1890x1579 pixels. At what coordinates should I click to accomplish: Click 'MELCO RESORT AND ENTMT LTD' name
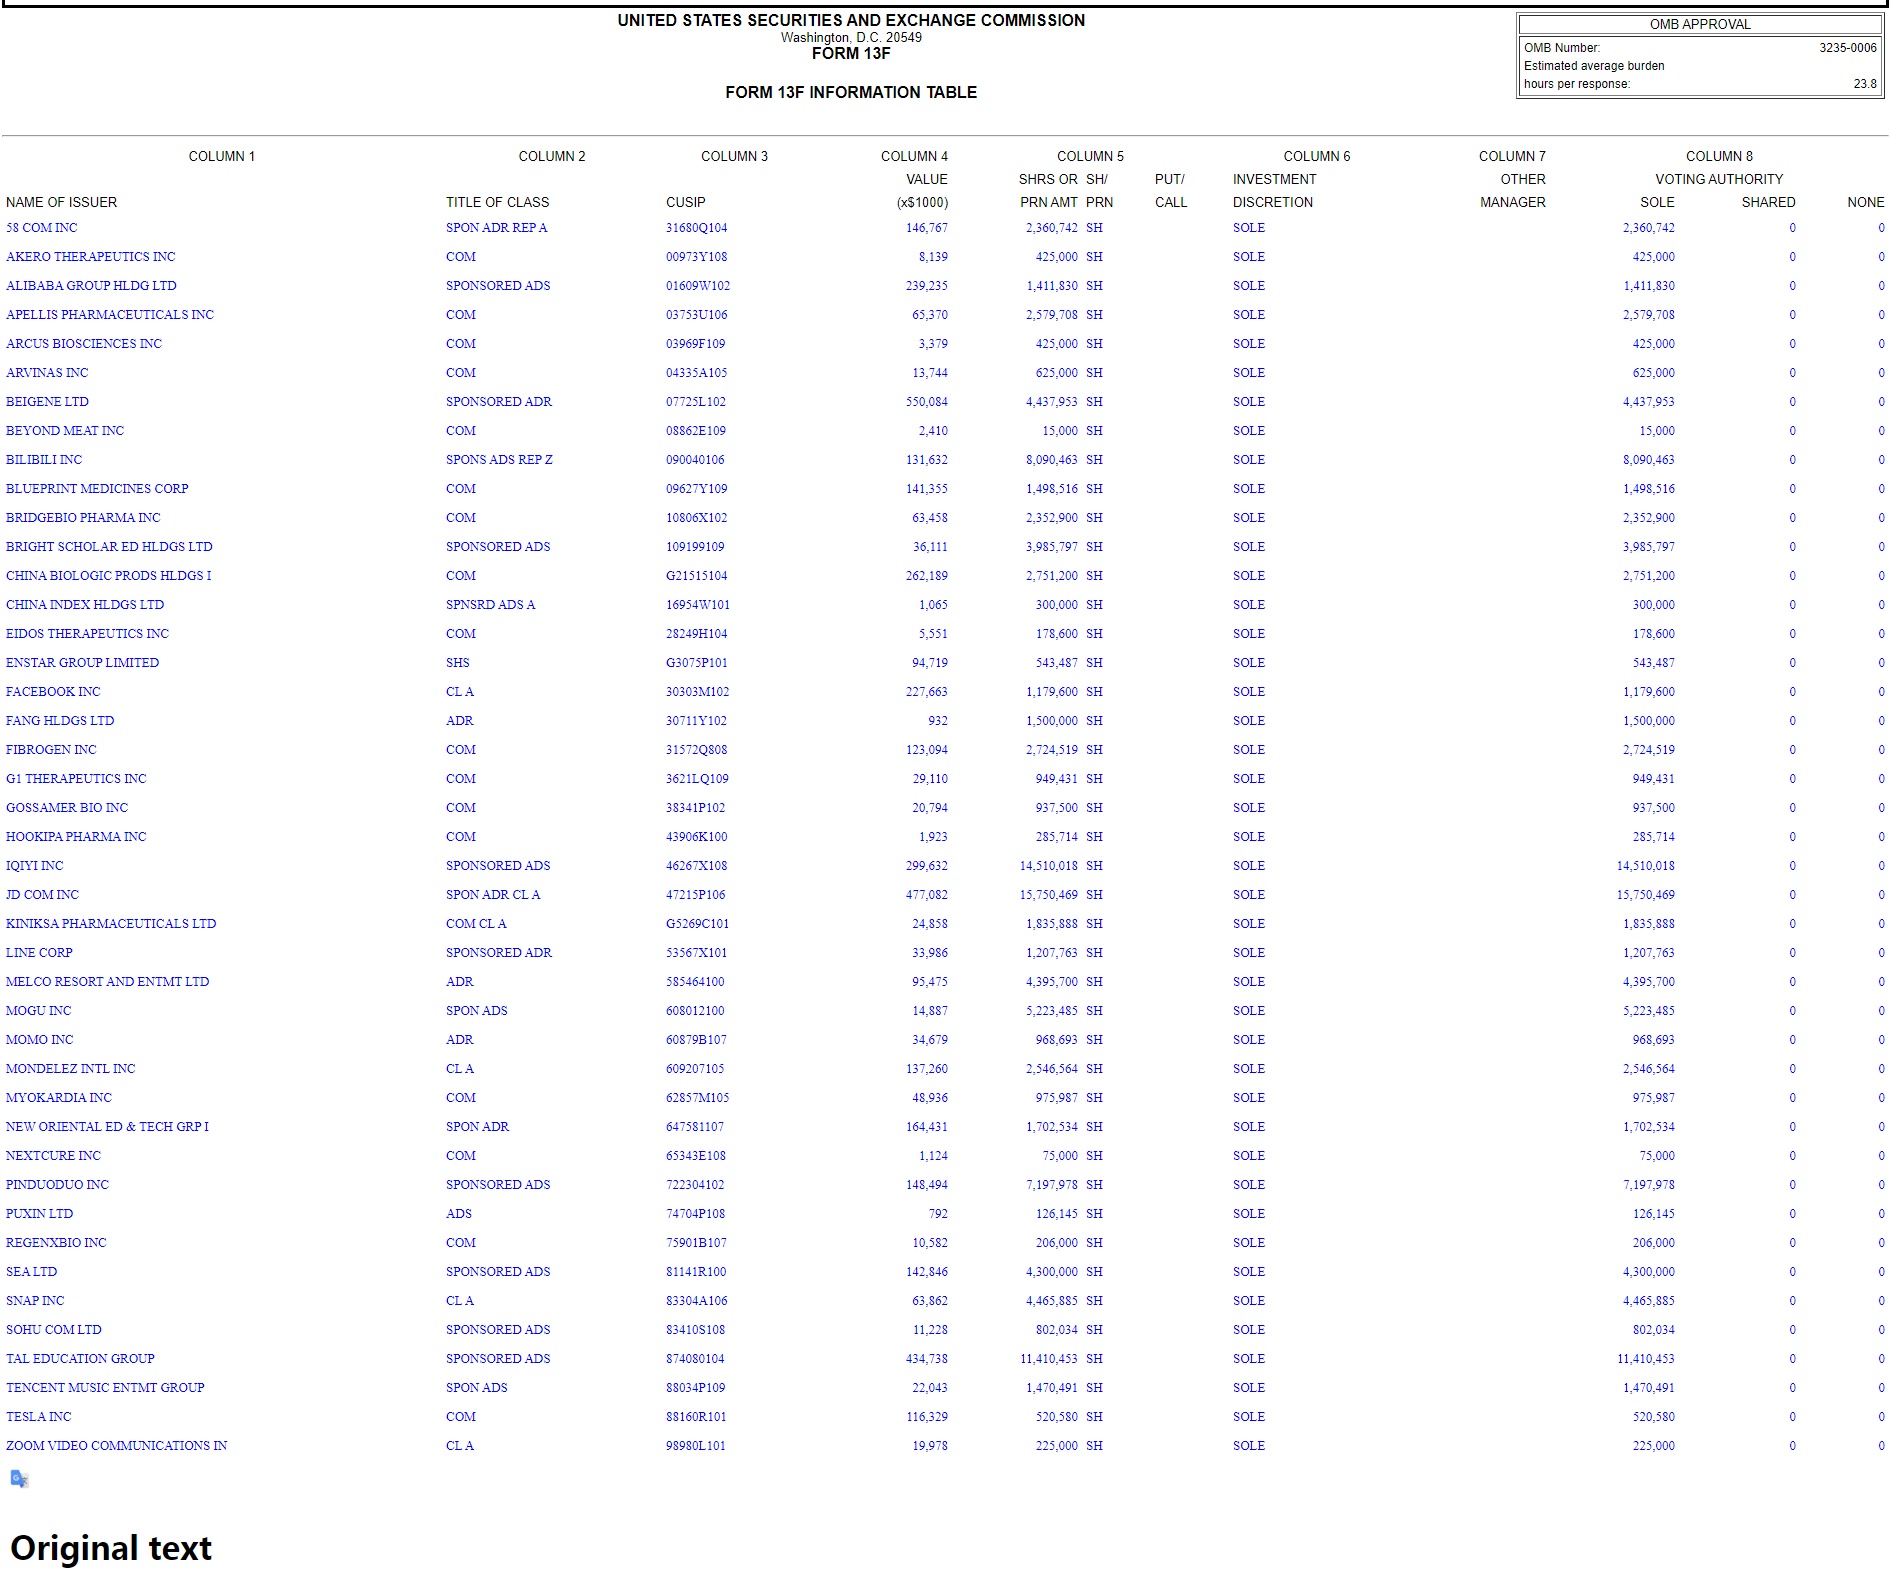(108, 982)
